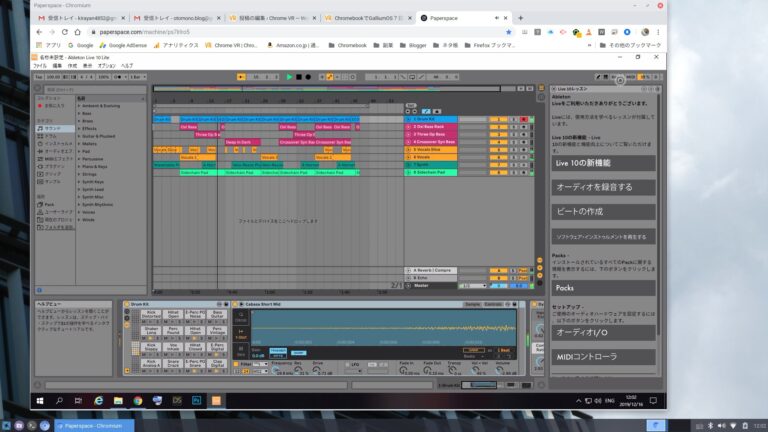Open File Explorer from the Windows taskbar

point(118,401)
